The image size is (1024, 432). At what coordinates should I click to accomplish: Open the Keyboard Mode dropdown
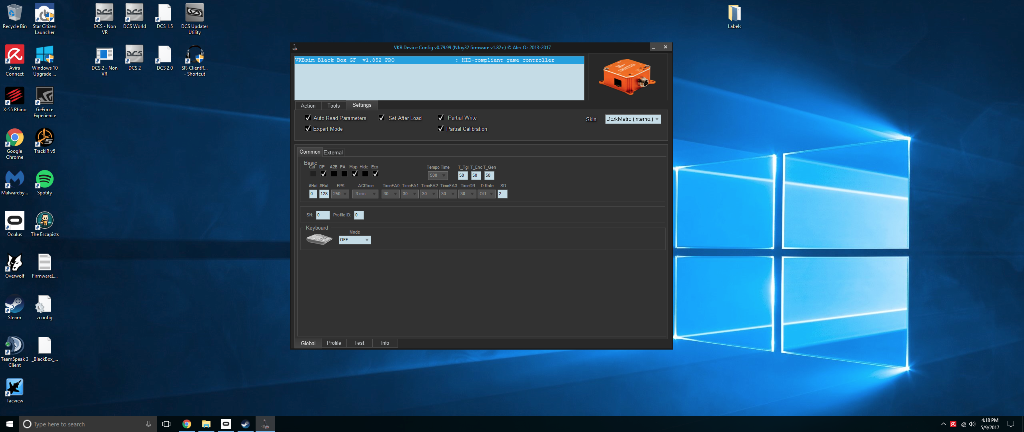pos(355,240)
